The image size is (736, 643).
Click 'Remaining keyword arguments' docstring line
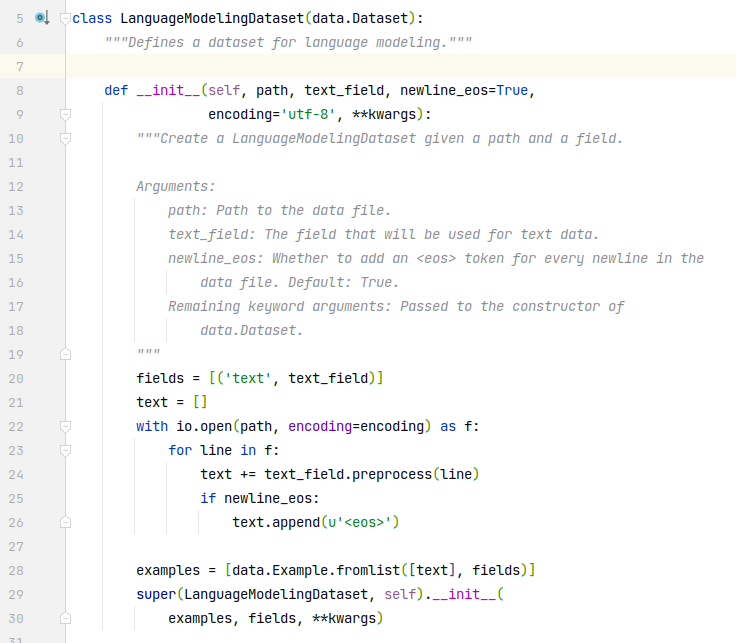(x=396, y=306)
